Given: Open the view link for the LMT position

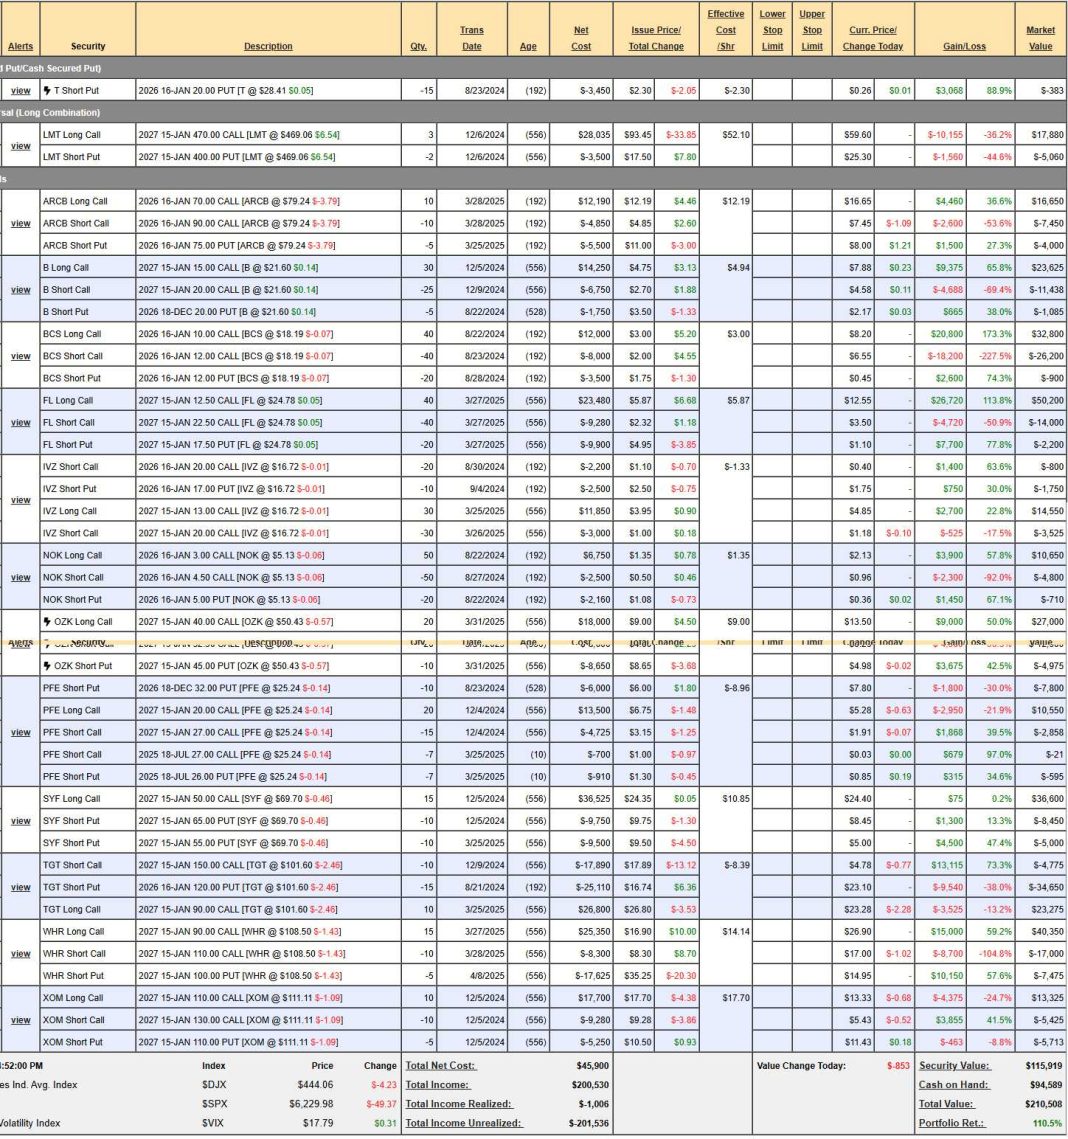Looking at the screenshot, I should pyautogui.click(x=20, y=145).
